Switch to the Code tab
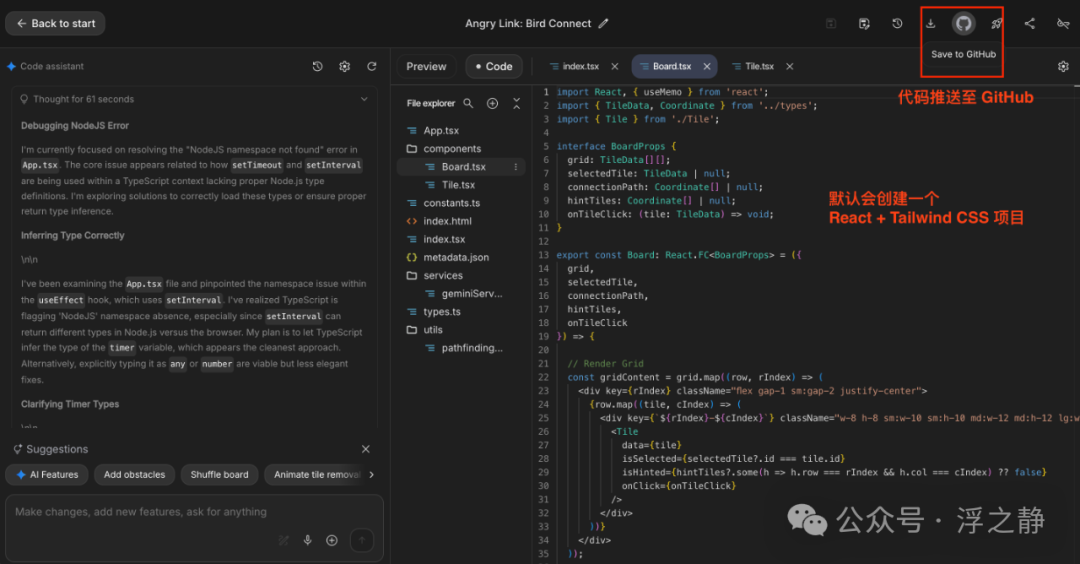This screenshot has width=1080, height=564. tap(494, 66)
